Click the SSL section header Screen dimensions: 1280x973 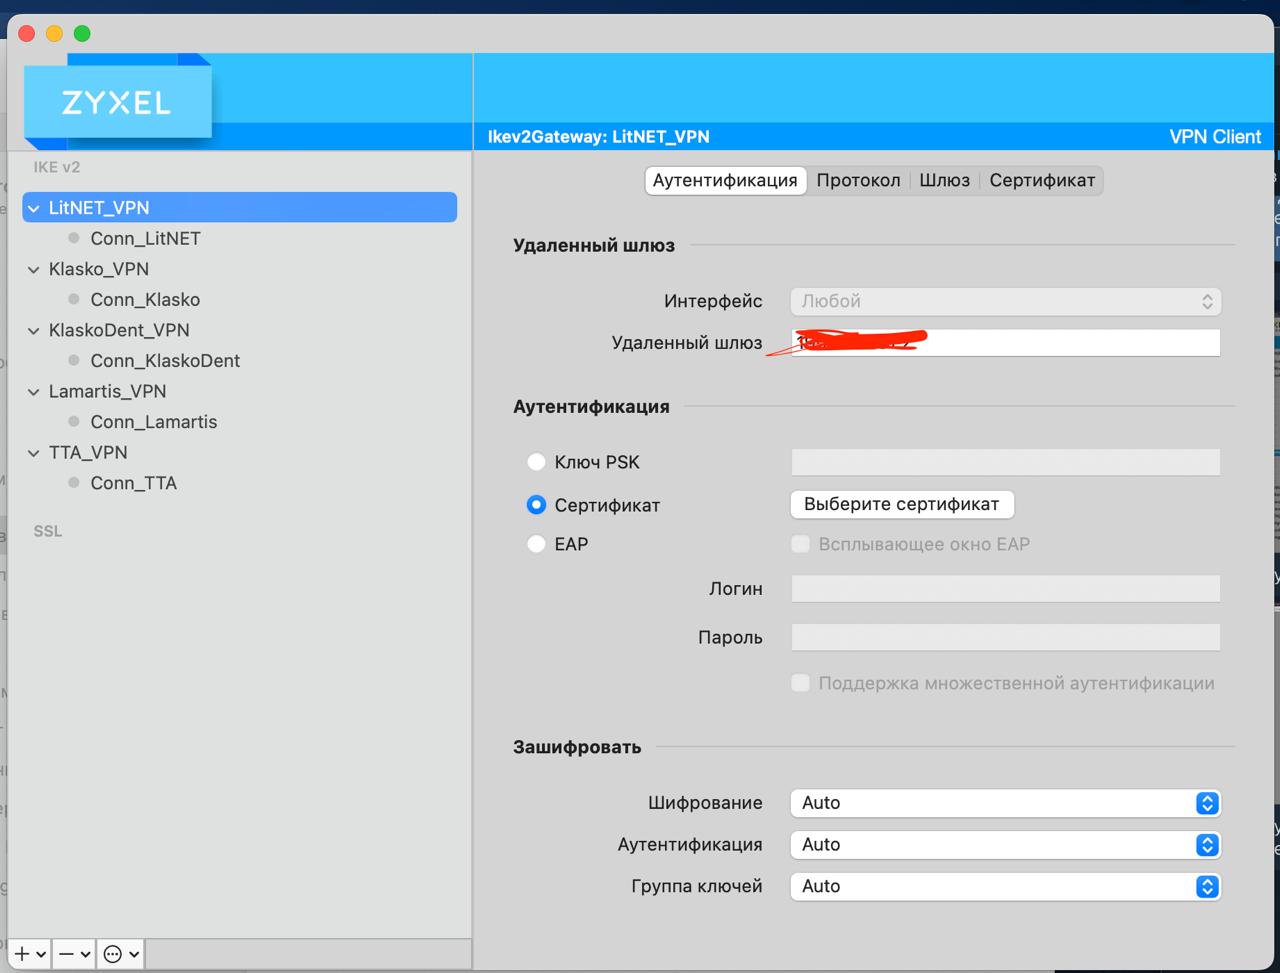point(48,531)
